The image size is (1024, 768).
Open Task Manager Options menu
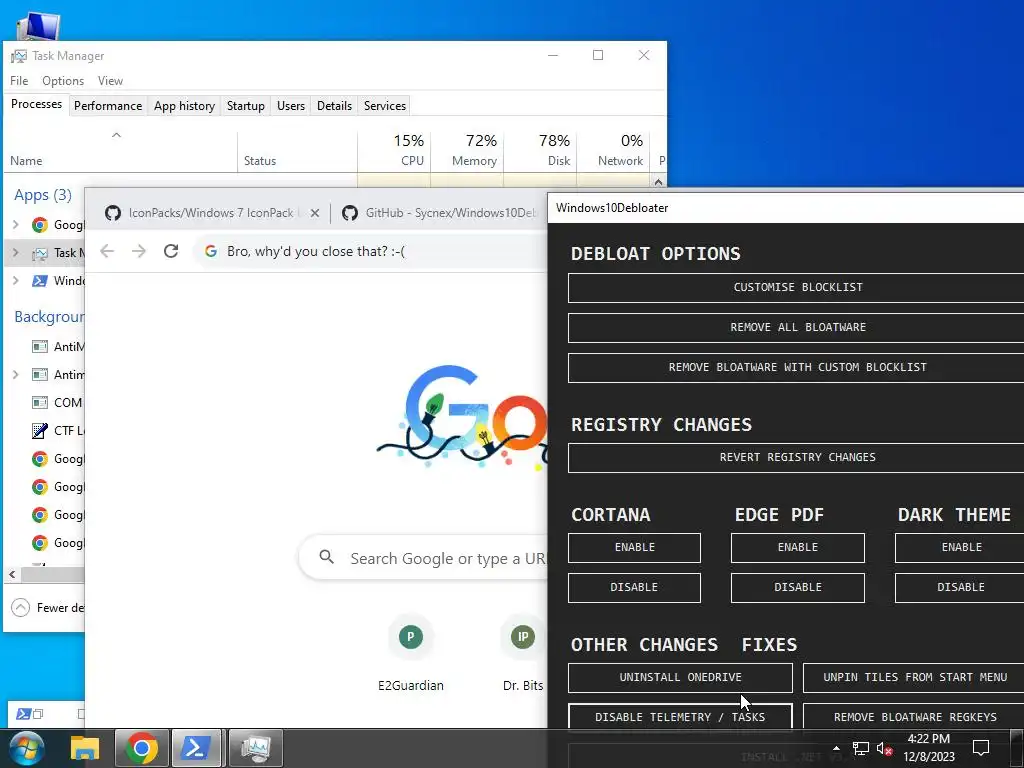point(63,81)
